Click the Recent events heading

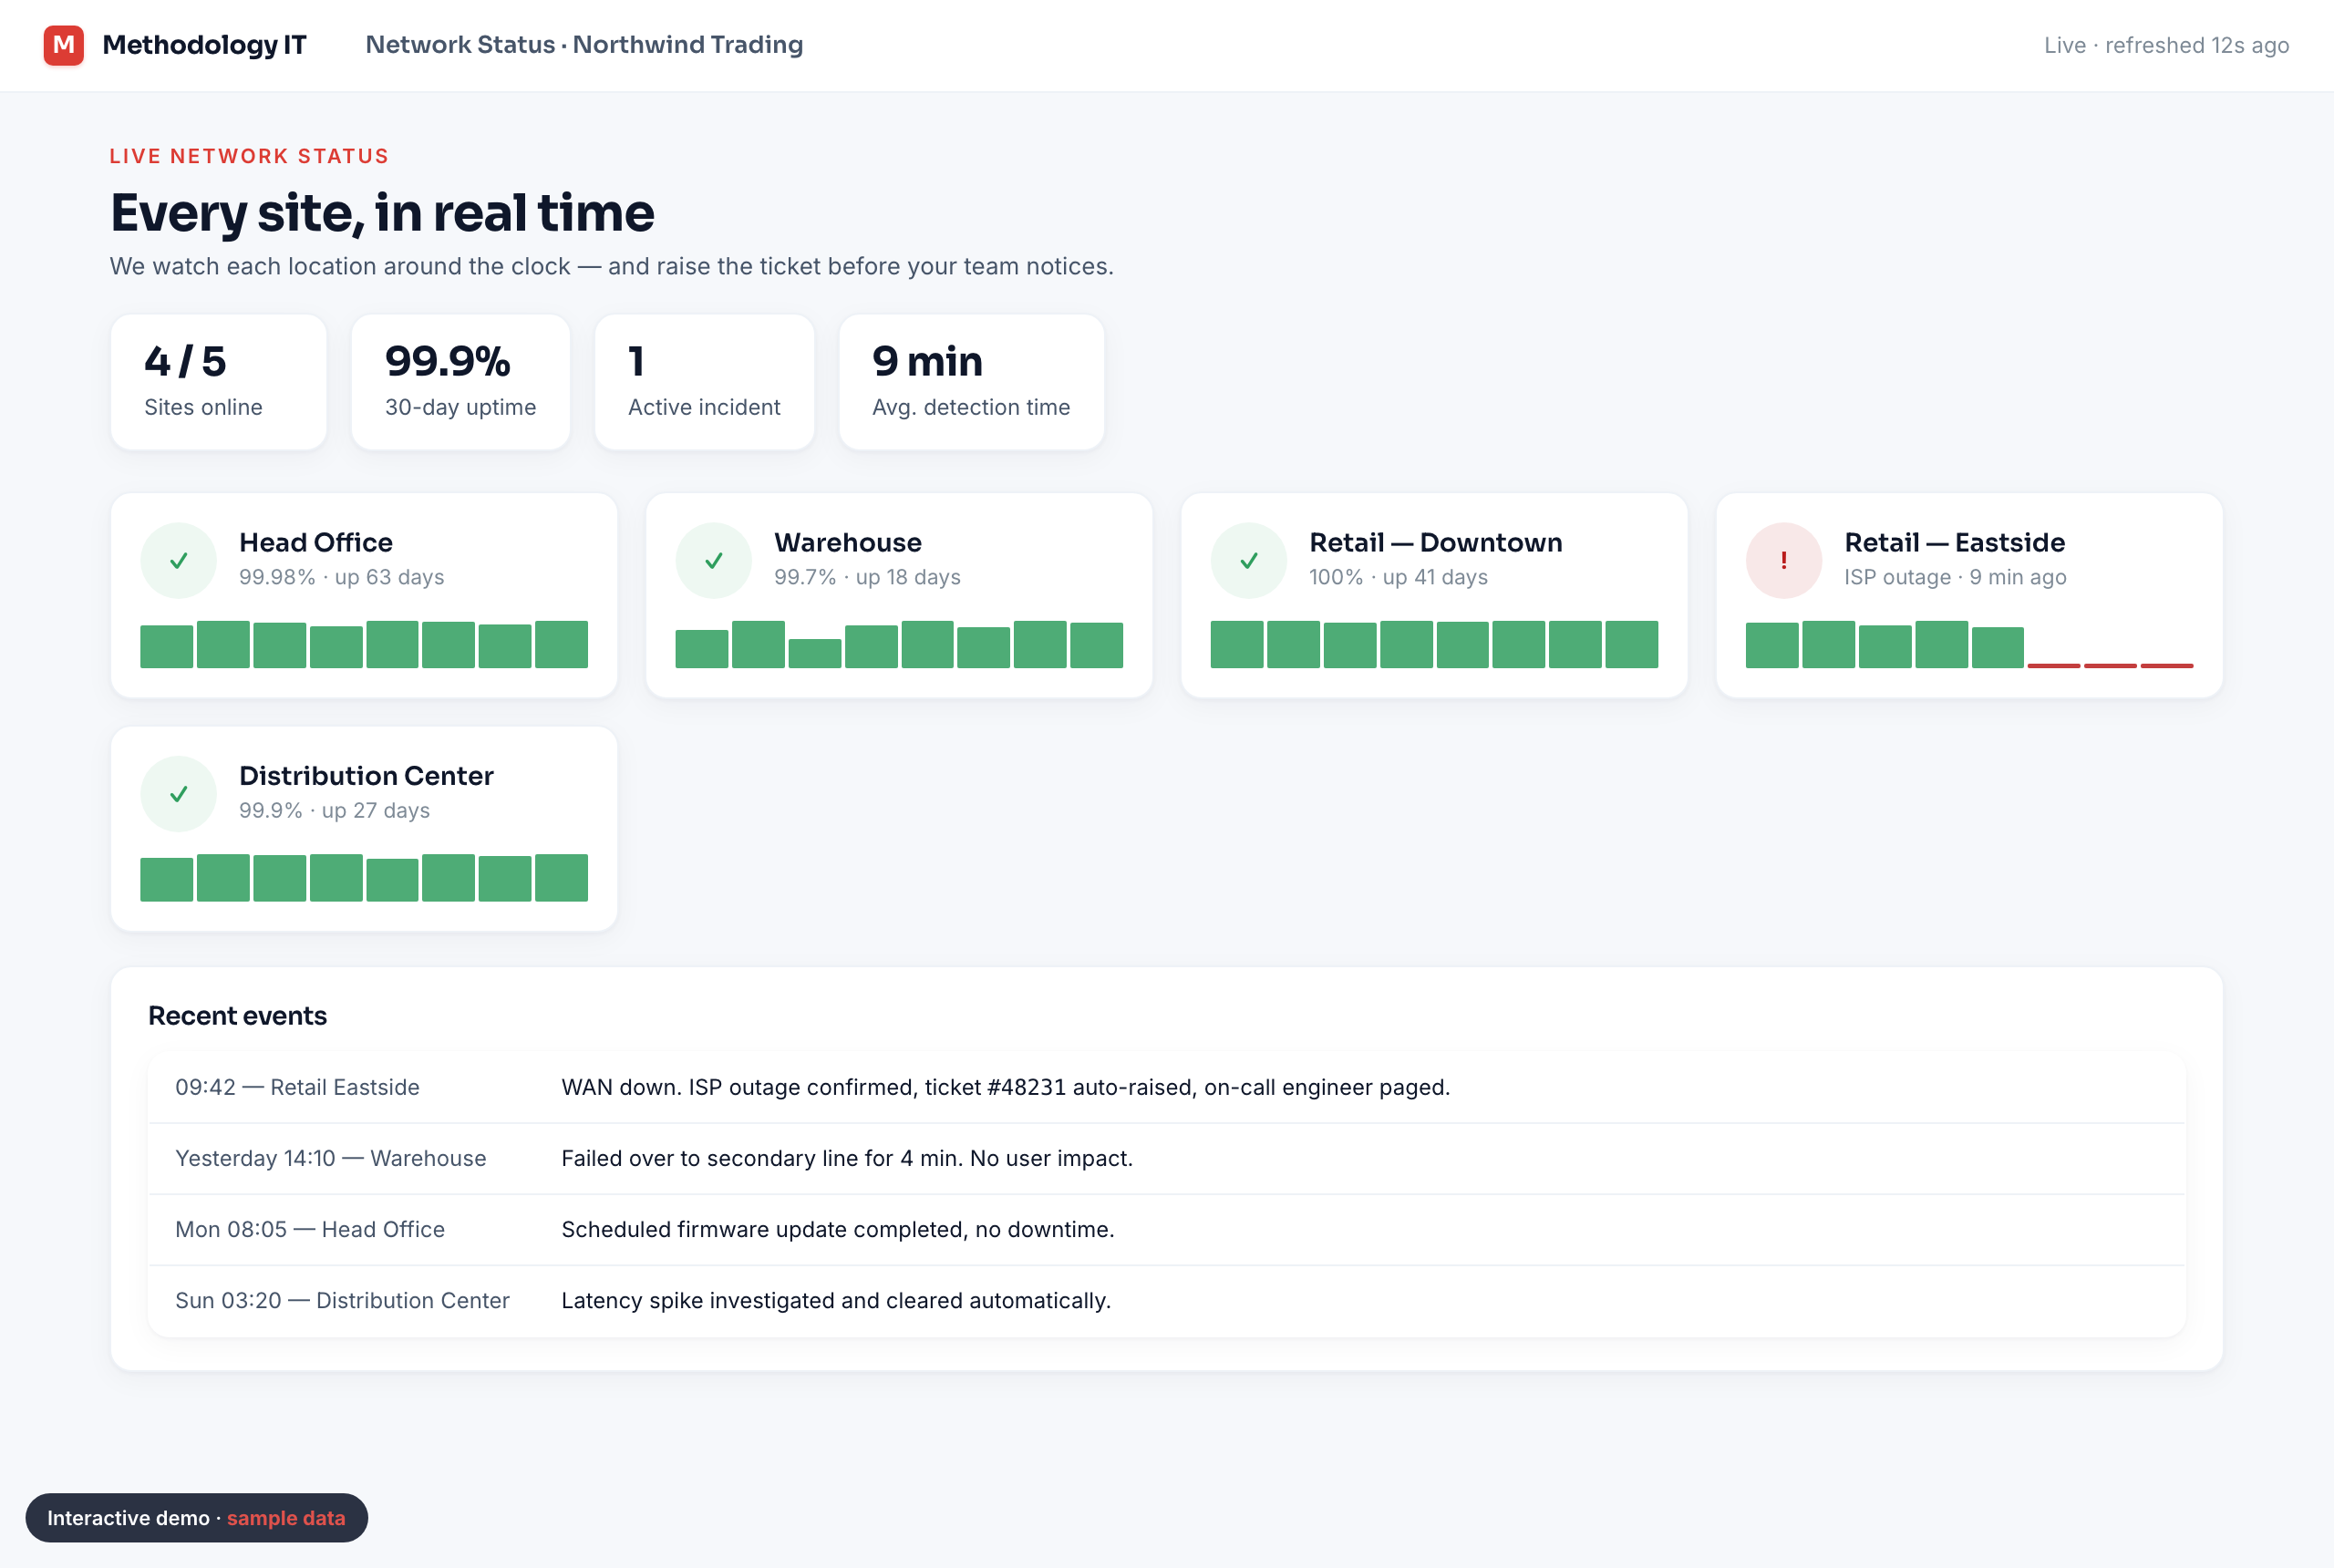(x=237, y=1016)
